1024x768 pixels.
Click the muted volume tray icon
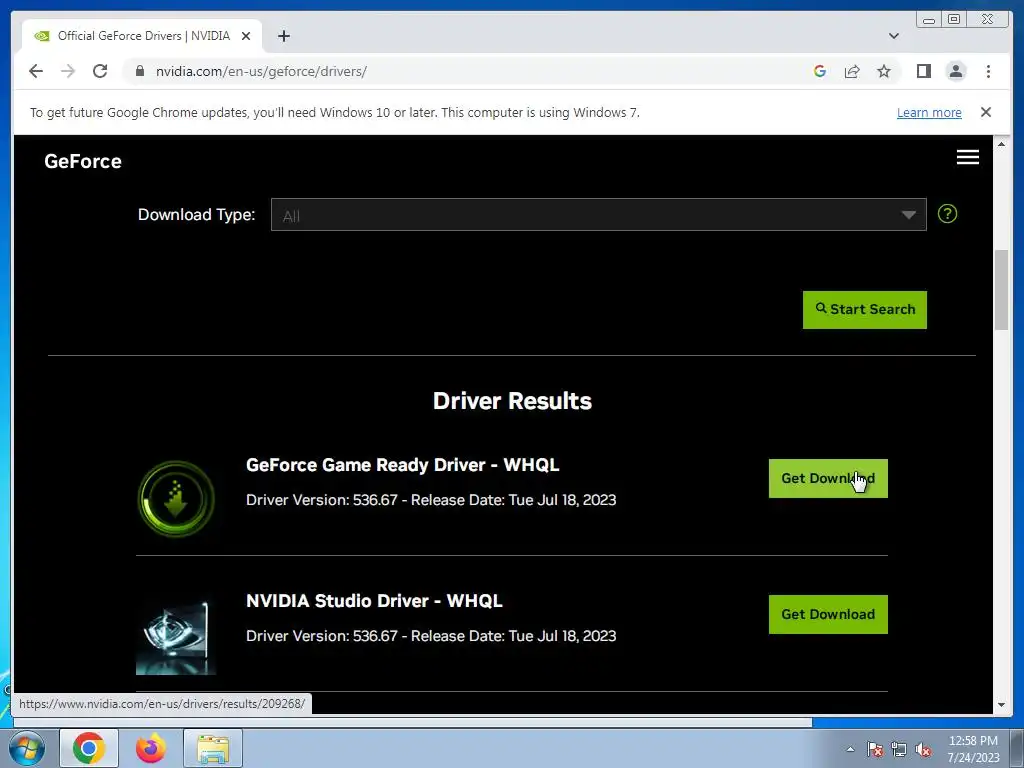tap(923, 749)
